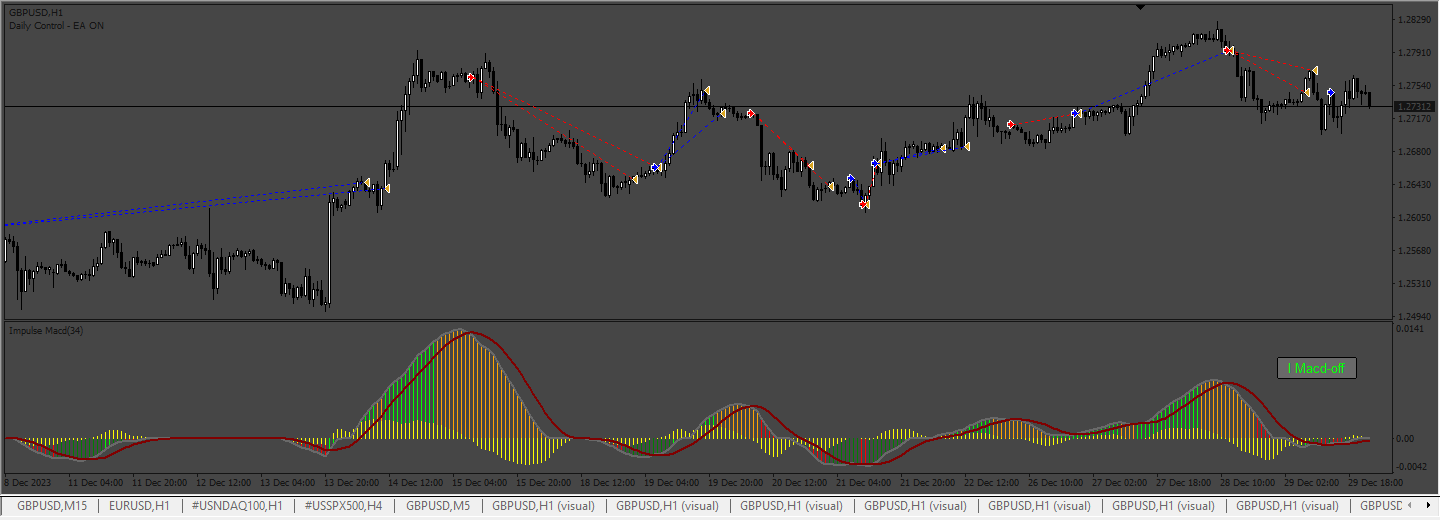Click the blue buy arrow near 27 Dec 02:00

pos(1074,114)
